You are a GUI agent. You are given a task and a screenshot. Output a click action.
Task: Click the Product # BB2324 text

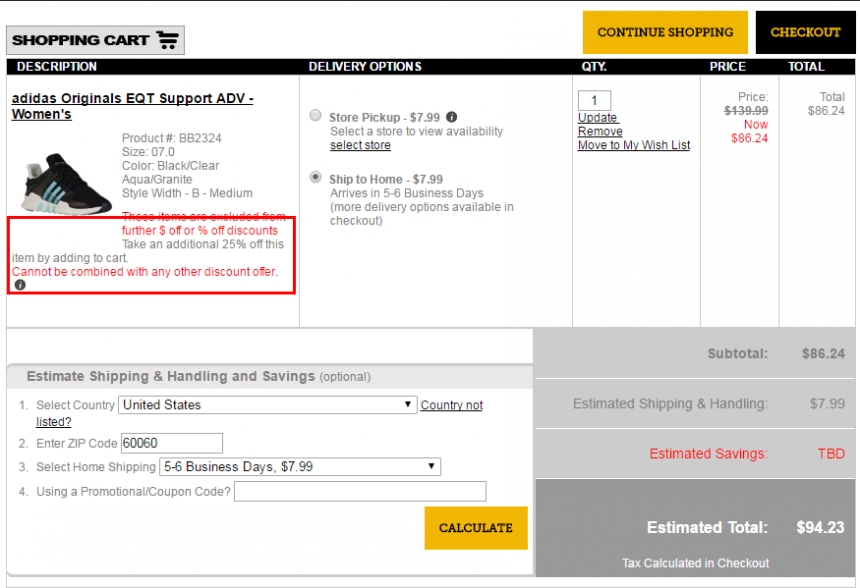point(172,138)
